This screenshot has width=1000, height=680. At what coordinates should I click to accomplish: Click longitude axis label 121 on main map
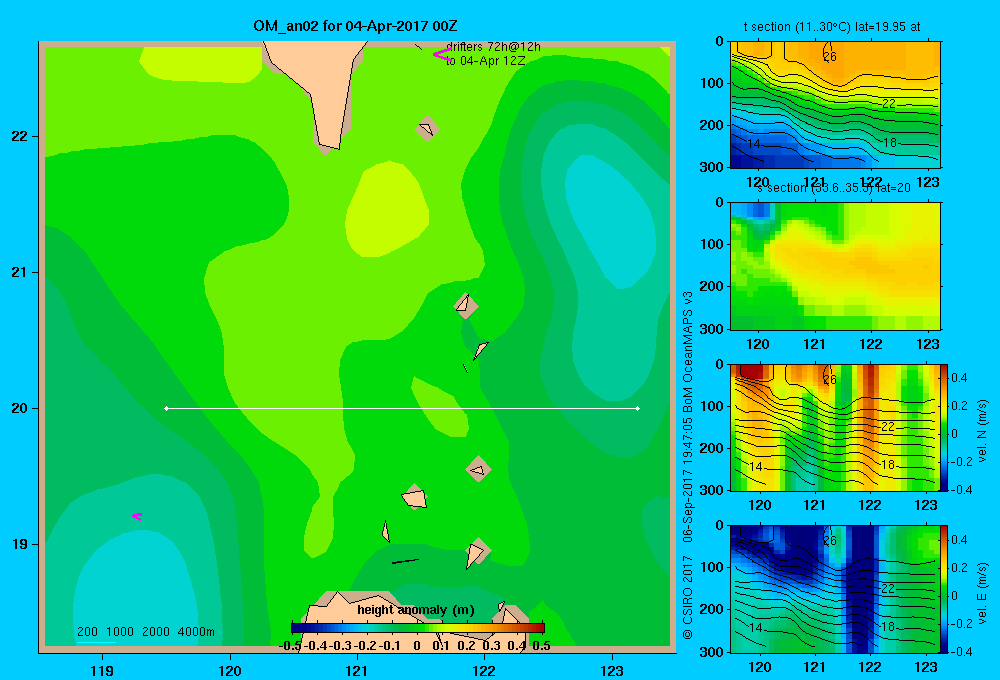[357, 670]
